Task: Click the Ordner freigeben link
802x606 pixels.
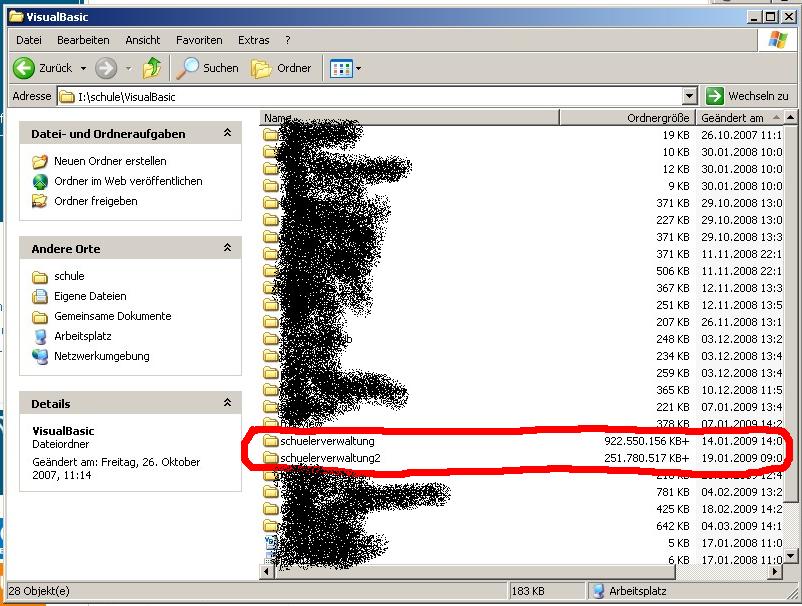Action: tap(96, 201)
